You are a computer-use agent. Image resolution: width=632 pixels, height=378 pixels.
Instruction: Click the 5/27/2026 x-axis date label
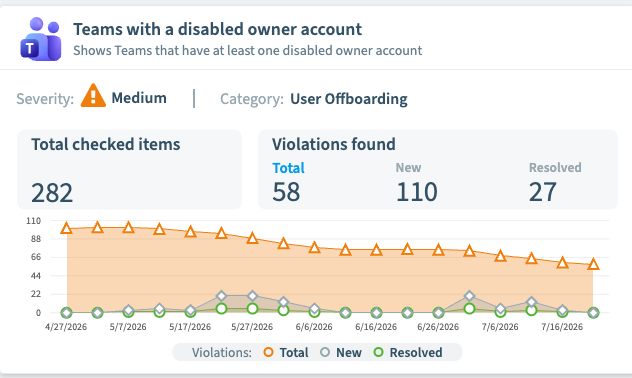(252, 327)
